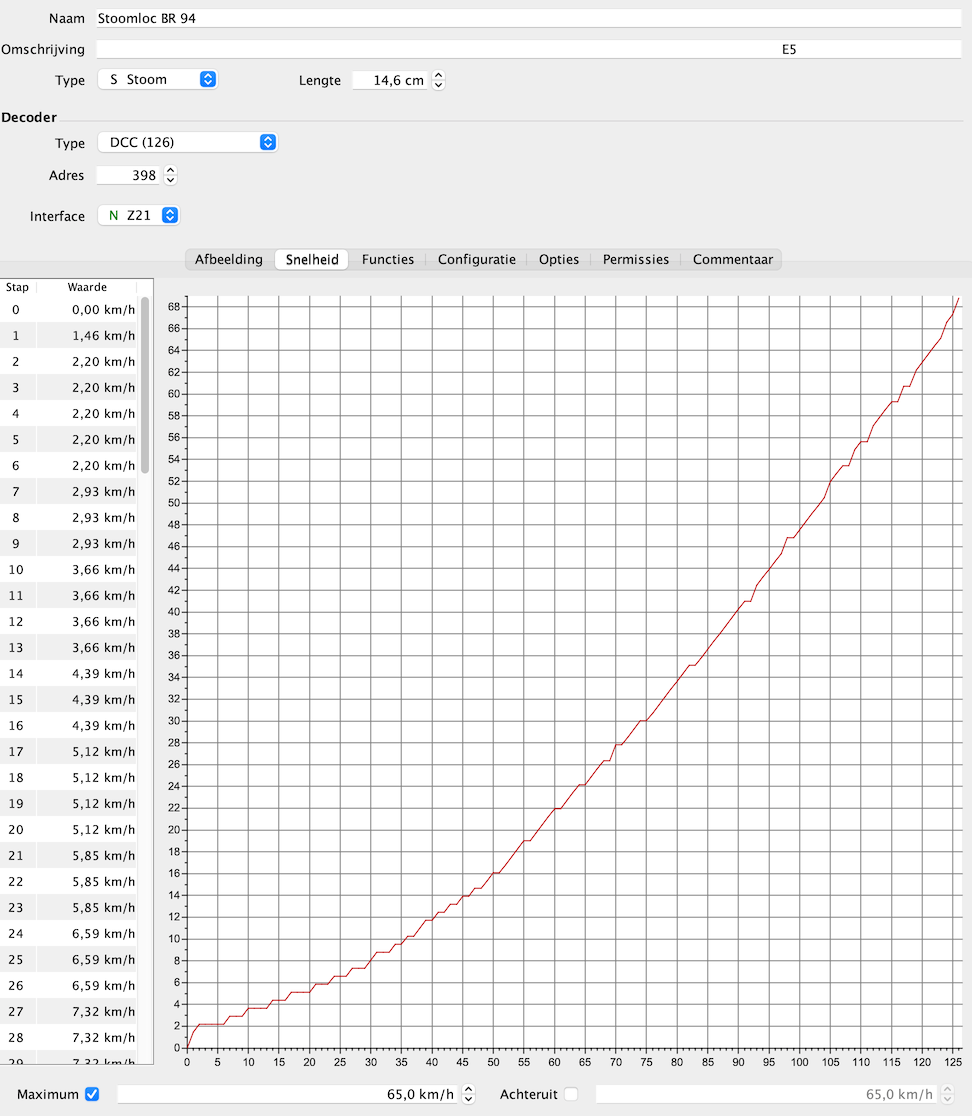Open the Opties tab

pos(558,260)
